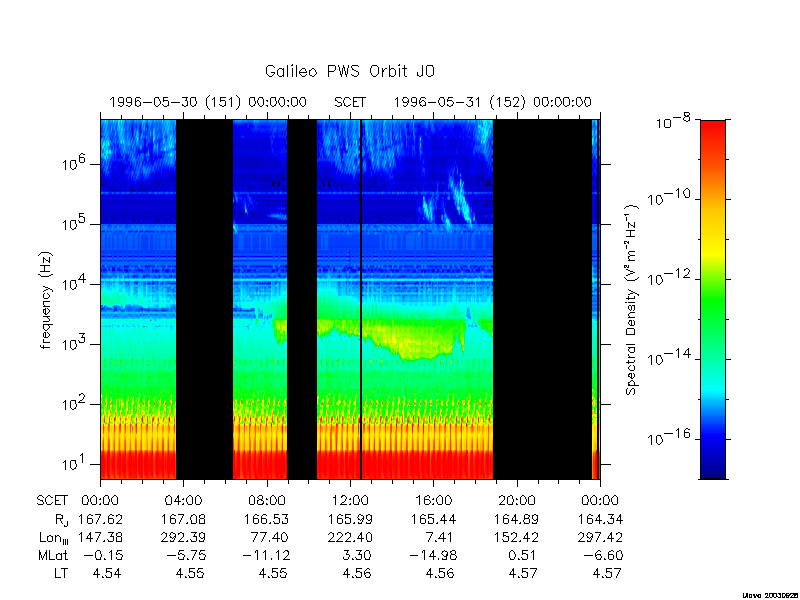Viewport: 800px width, 600px height.
Task: Click the SCET label between the two dates
Action: click(x=349, y=102)
